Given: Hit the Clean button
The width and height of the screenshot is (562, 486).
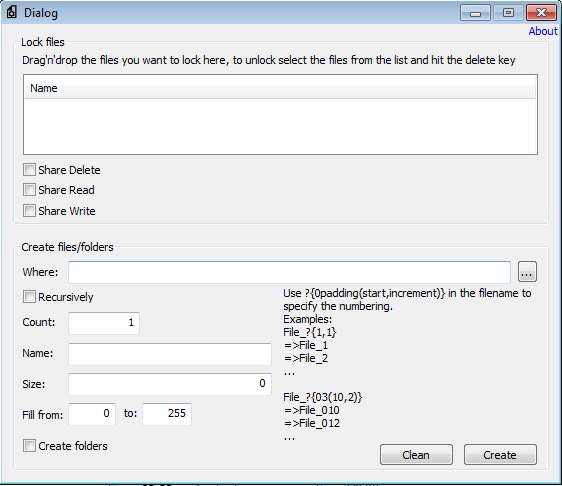Looking at the screenshot, I should coord(416,455).
